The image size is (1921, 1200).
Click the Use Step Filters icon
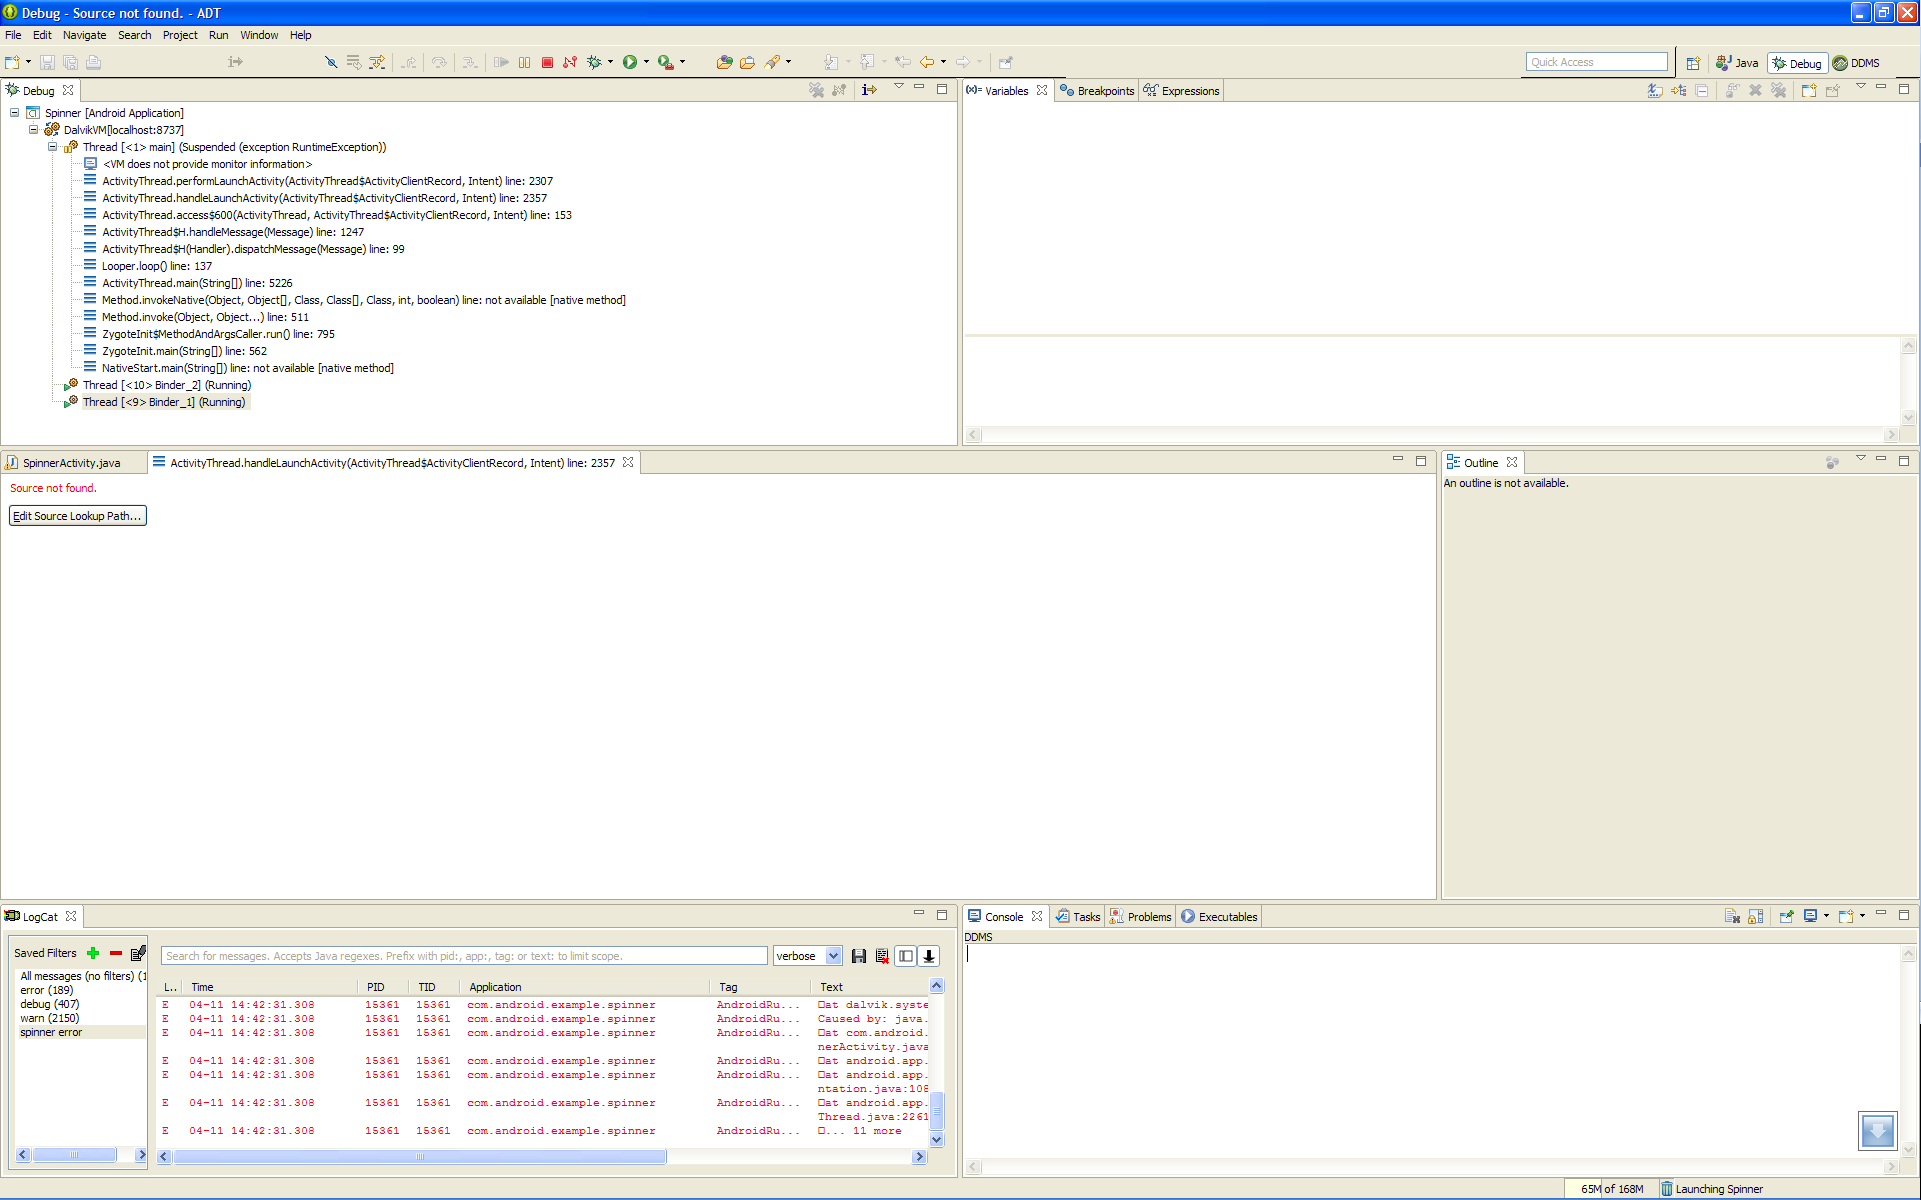click(377, 62)
